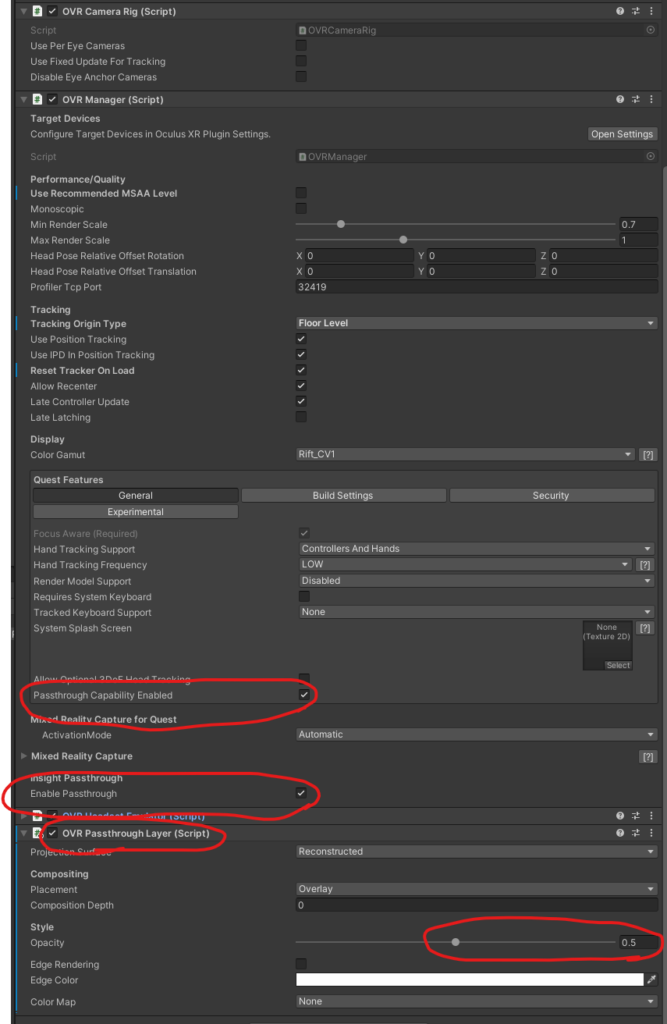Open the OVR Manager component's preset selector
The width and height of the screenshot is (667, 1024).
(636, 100)
